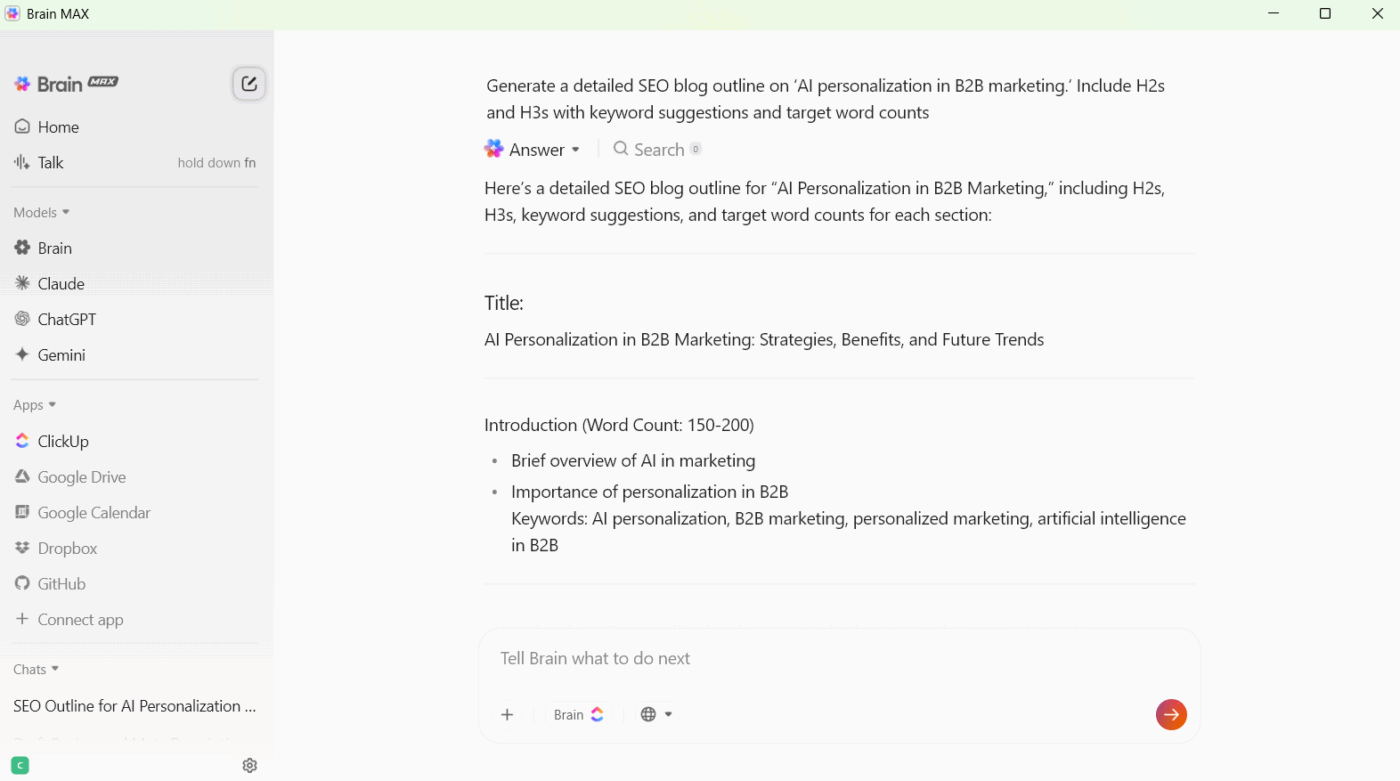Open SEO Outline for AI Personalization chat
Viewport: 1400px width, 781px height.
(134, 706)
